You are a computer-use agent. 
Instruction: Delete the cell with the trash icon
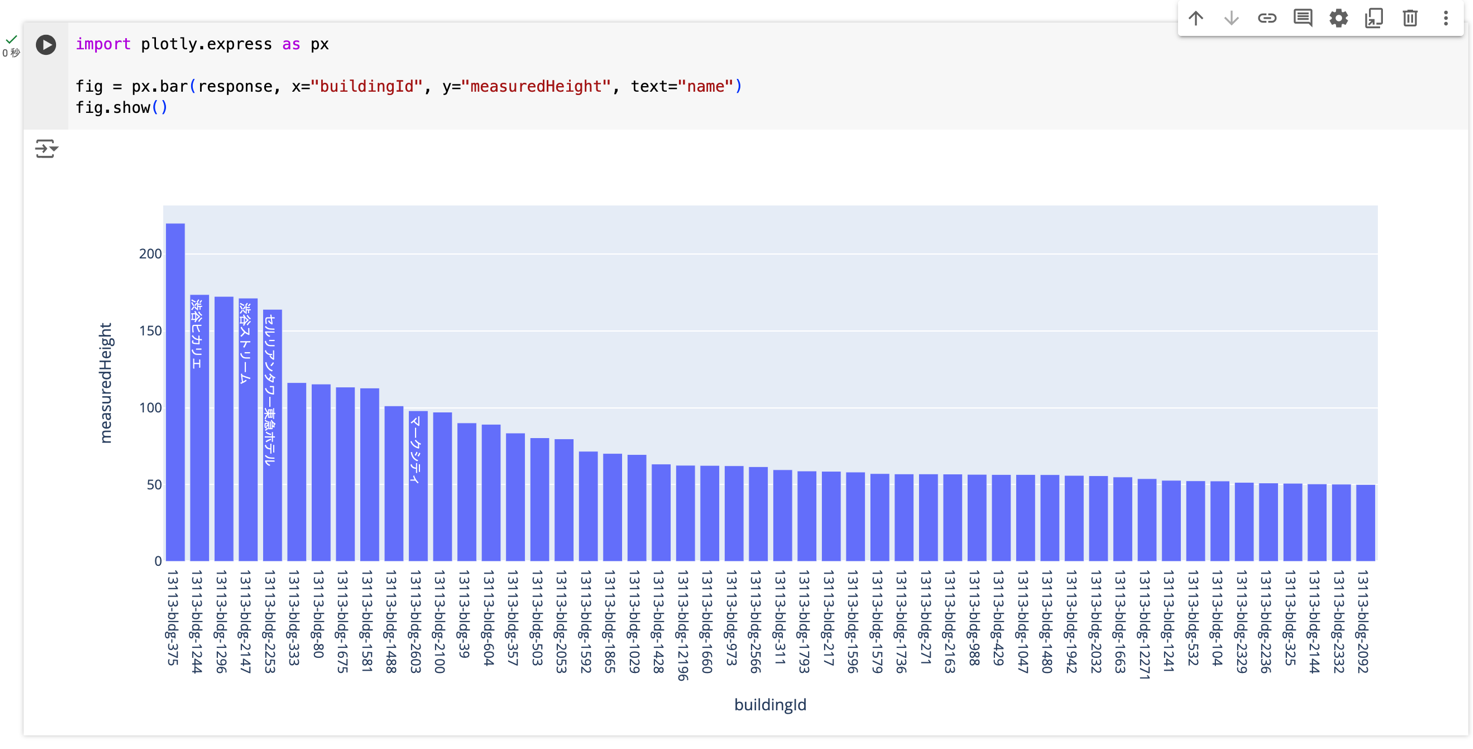tap(1410, 18)
